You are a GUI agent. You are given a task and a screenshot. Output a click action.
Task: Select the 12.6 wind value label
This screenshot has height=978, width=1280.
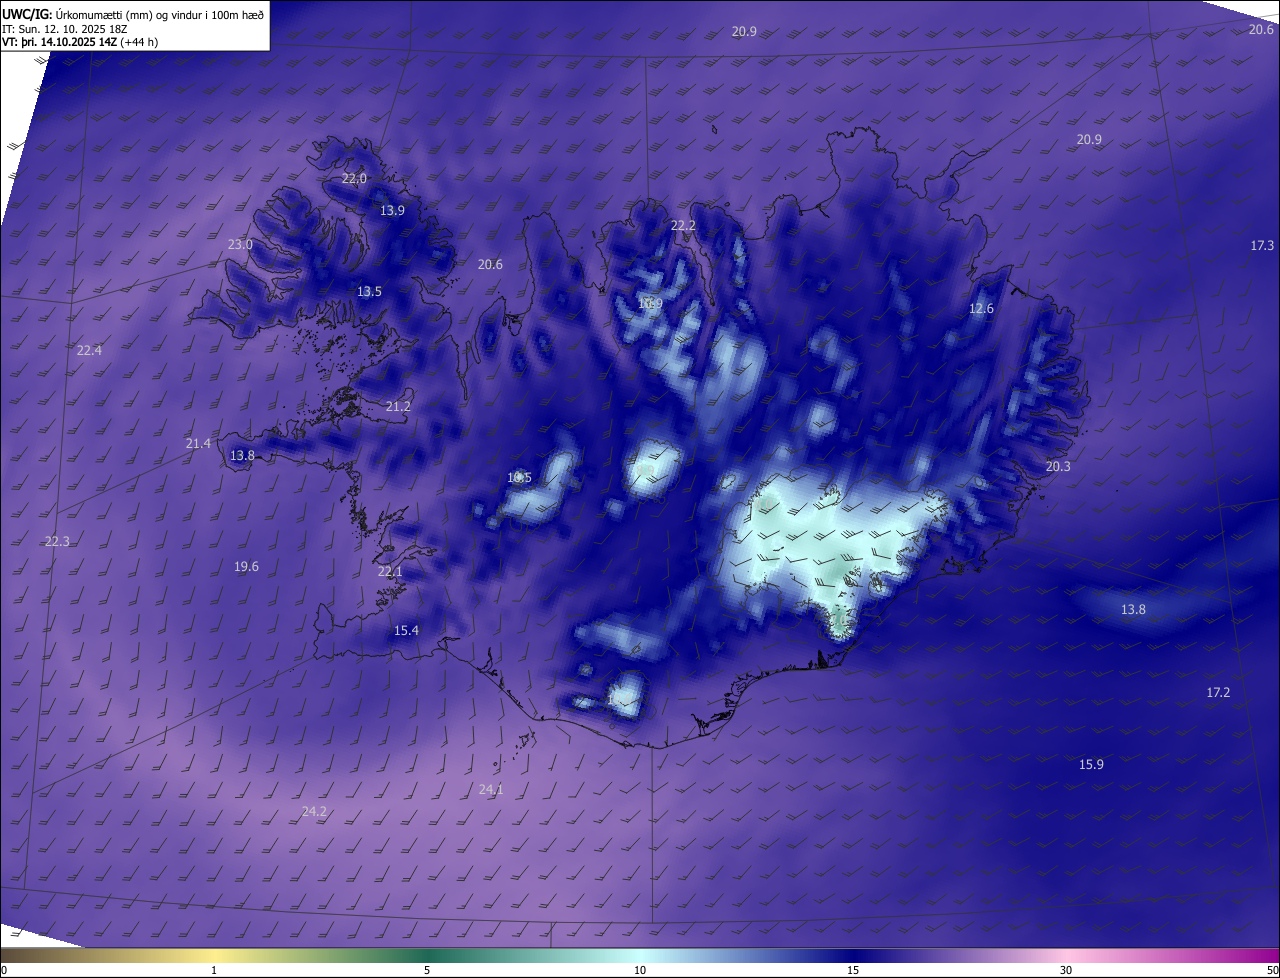982,309
